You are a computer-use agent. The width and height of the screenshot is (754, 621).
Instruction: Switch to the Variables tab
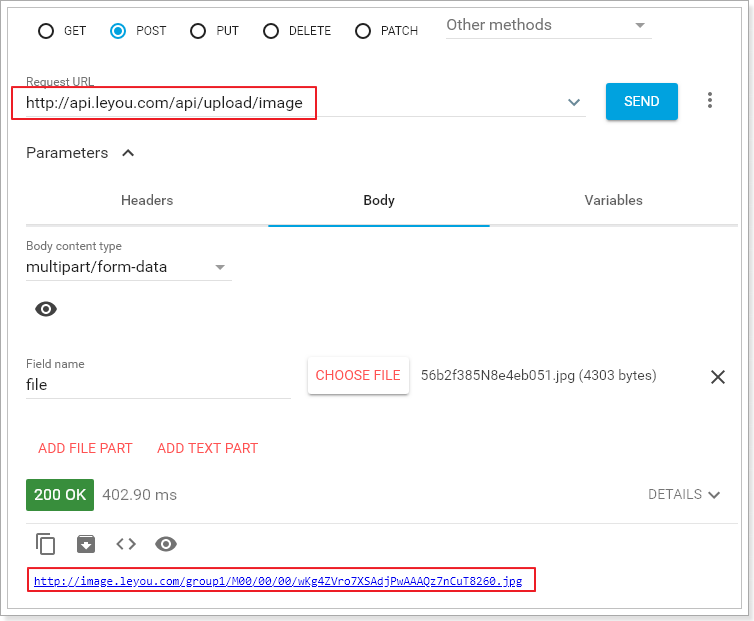click(613, 200)
